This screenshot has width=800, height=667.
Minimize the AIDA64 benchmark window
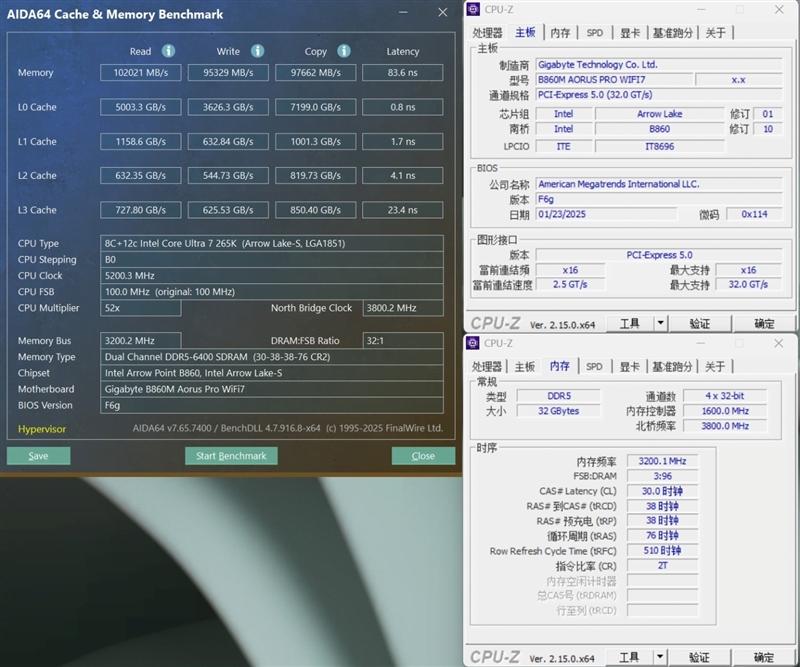pyautogui.click(x=403, y=12)
